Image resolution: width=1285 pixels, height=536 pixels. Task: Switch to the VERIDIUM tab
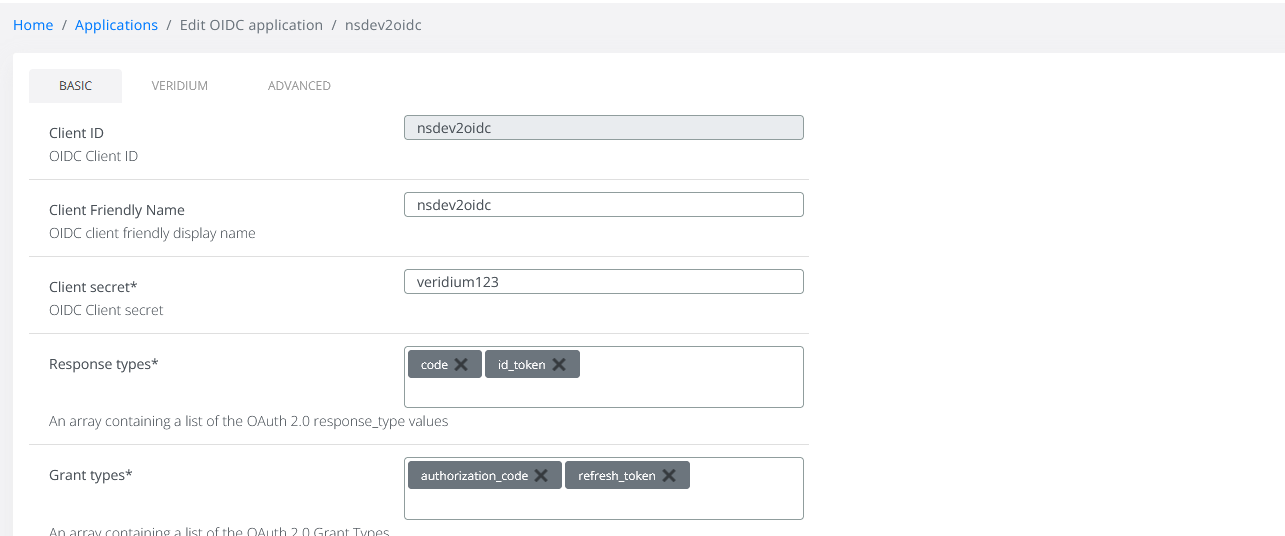click(x=180, y=86)
